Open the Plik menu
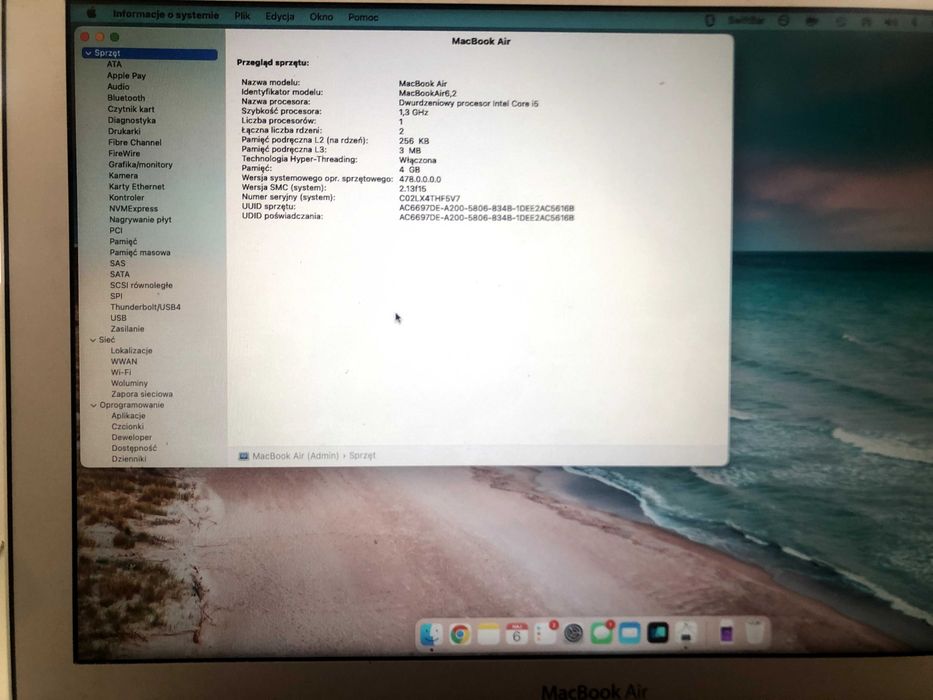 pyautogui.click(x=242, y=16)
